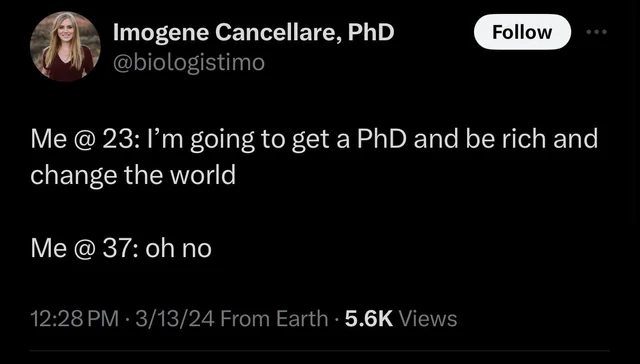Select the 'From Earth' location label

click(274, 319)
